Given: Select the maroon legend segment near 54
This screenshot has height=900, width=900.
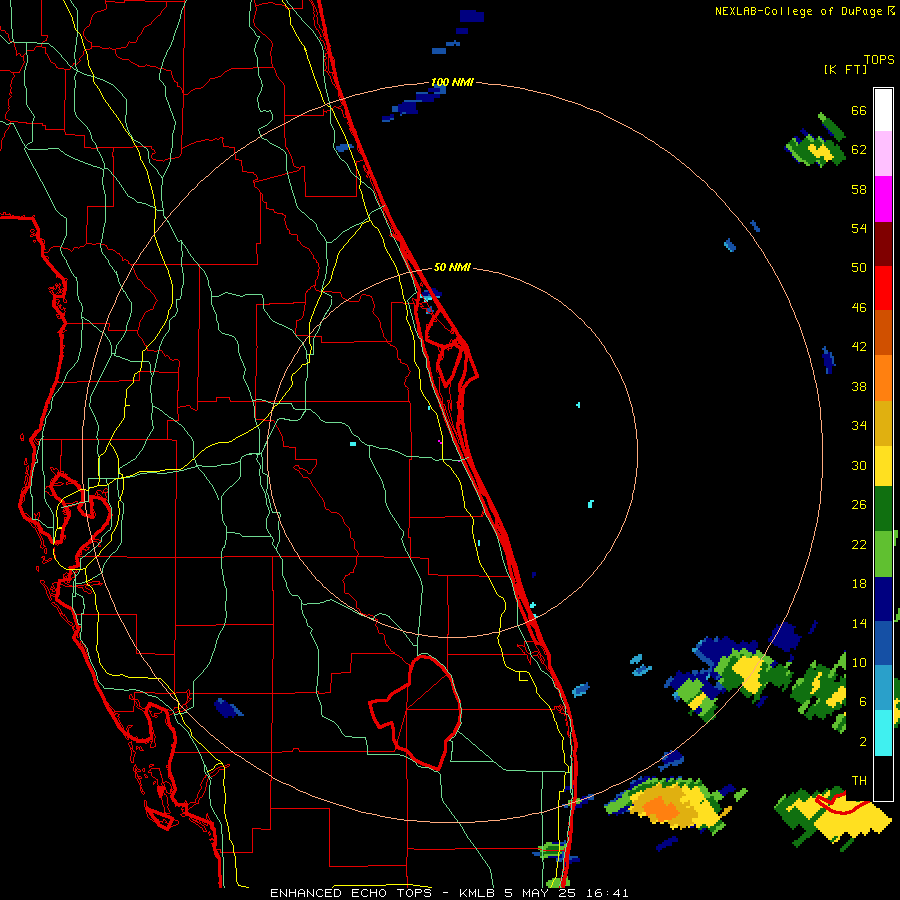Looking at the screenshot, I should click(x=883, y=243).
